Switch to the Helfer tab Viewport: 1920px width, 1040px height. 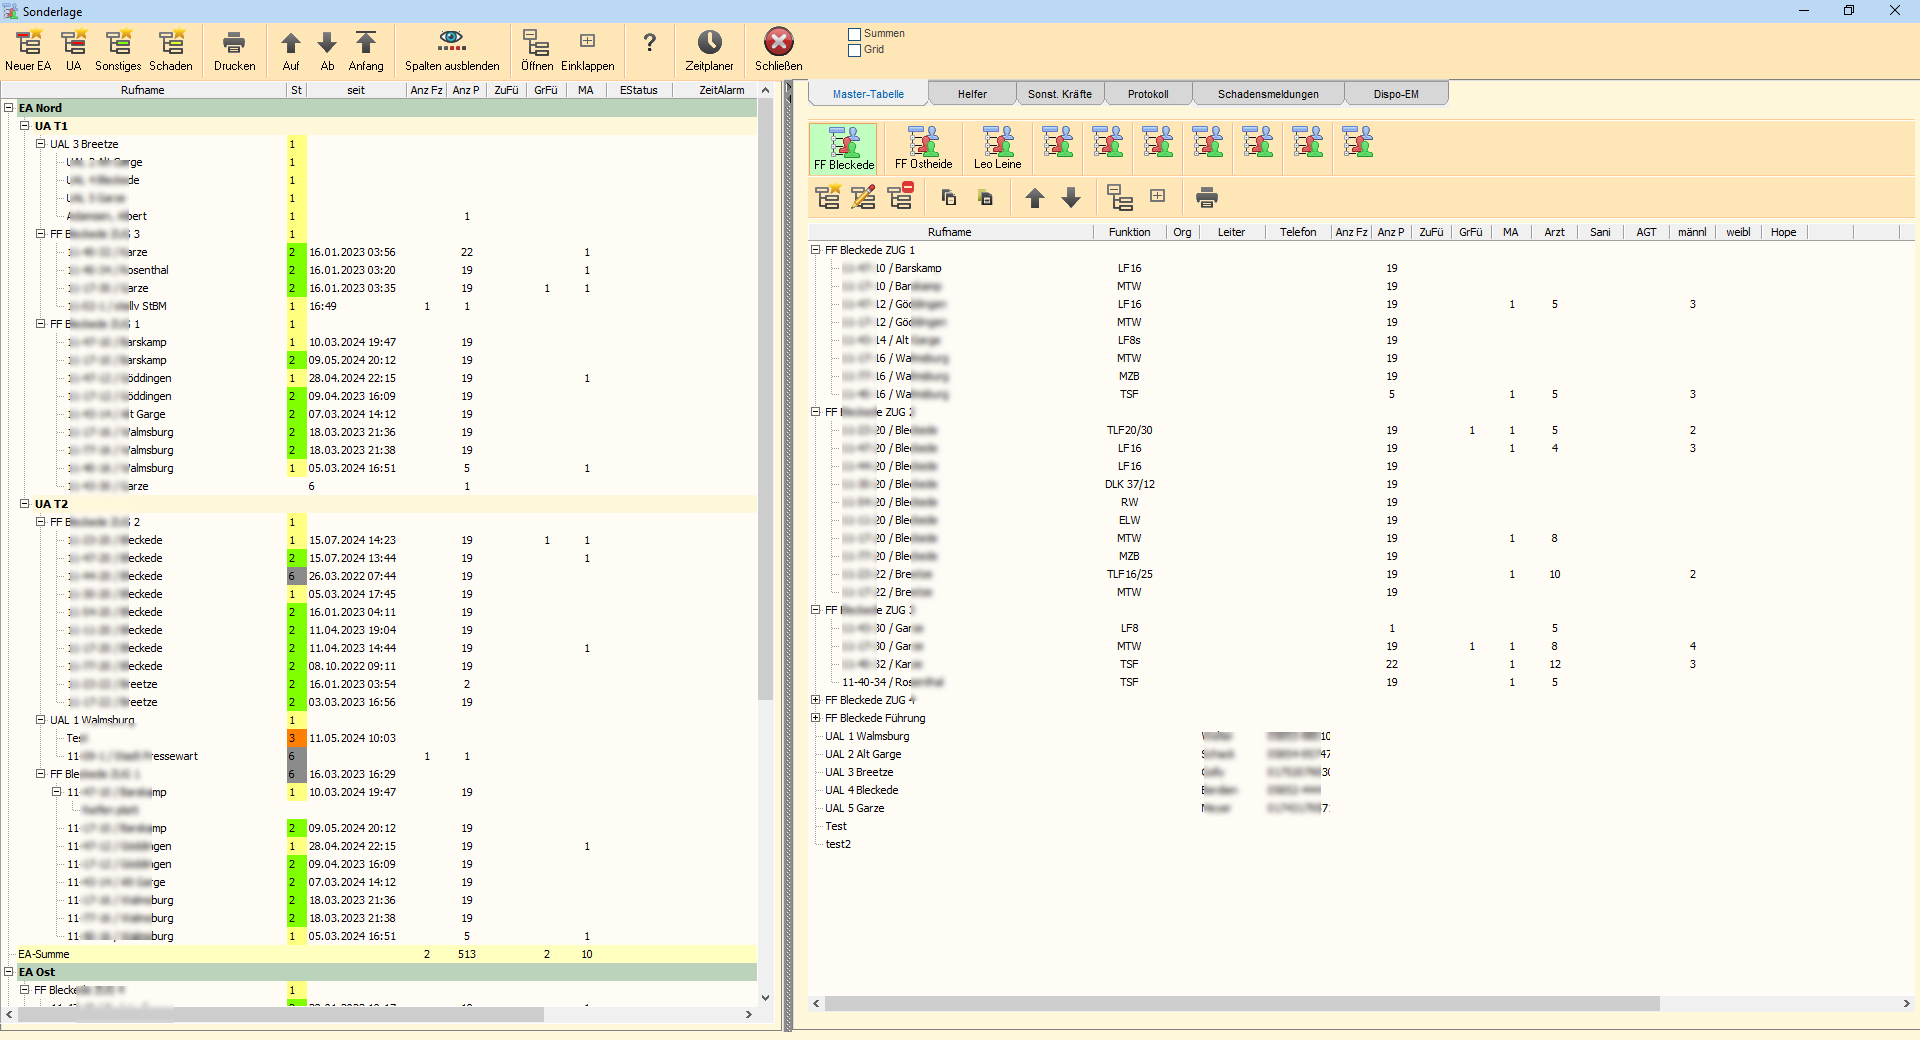[x=971, y=94]
